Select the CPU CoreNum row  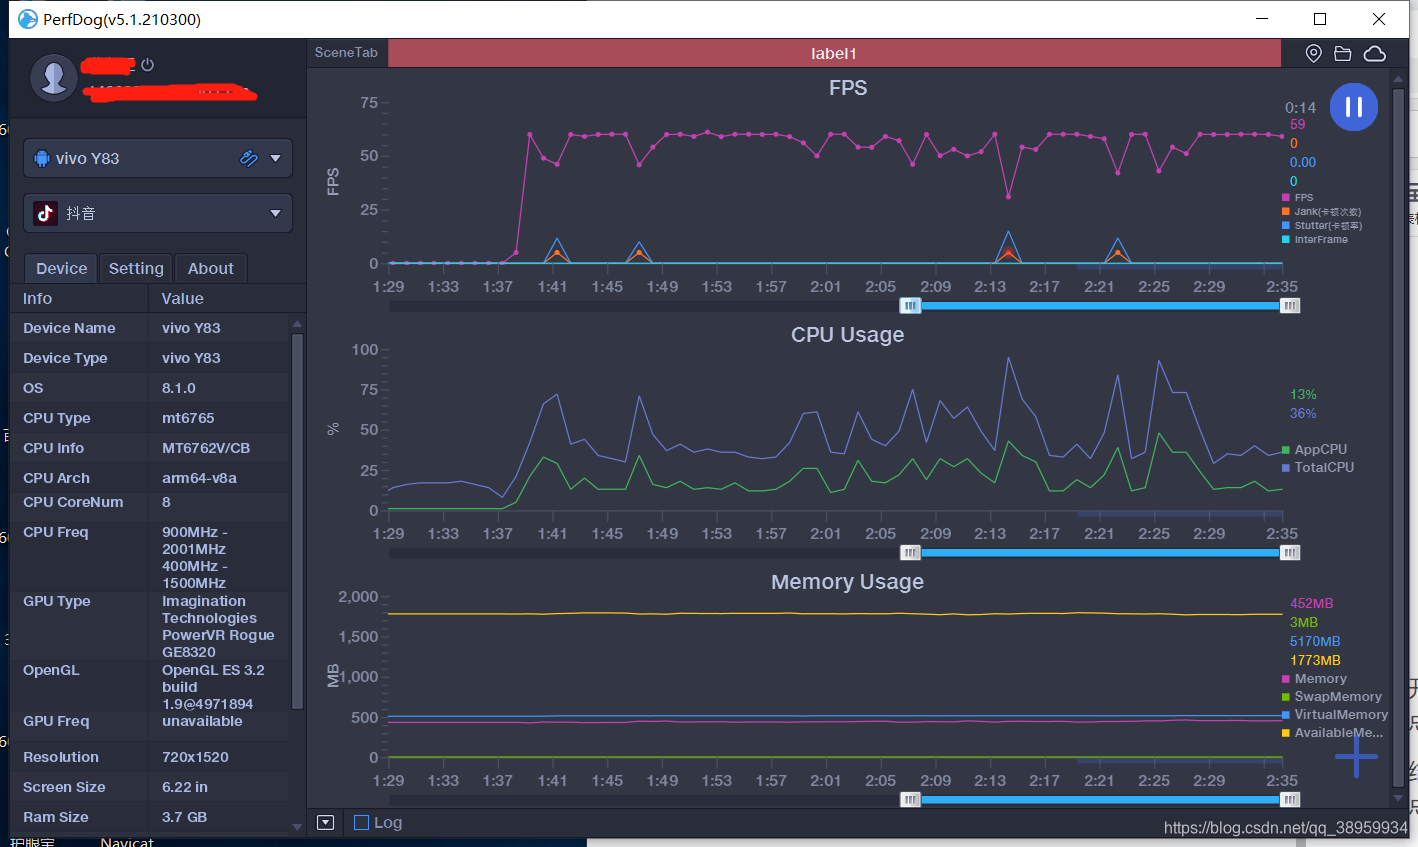[x=150, y=502]
